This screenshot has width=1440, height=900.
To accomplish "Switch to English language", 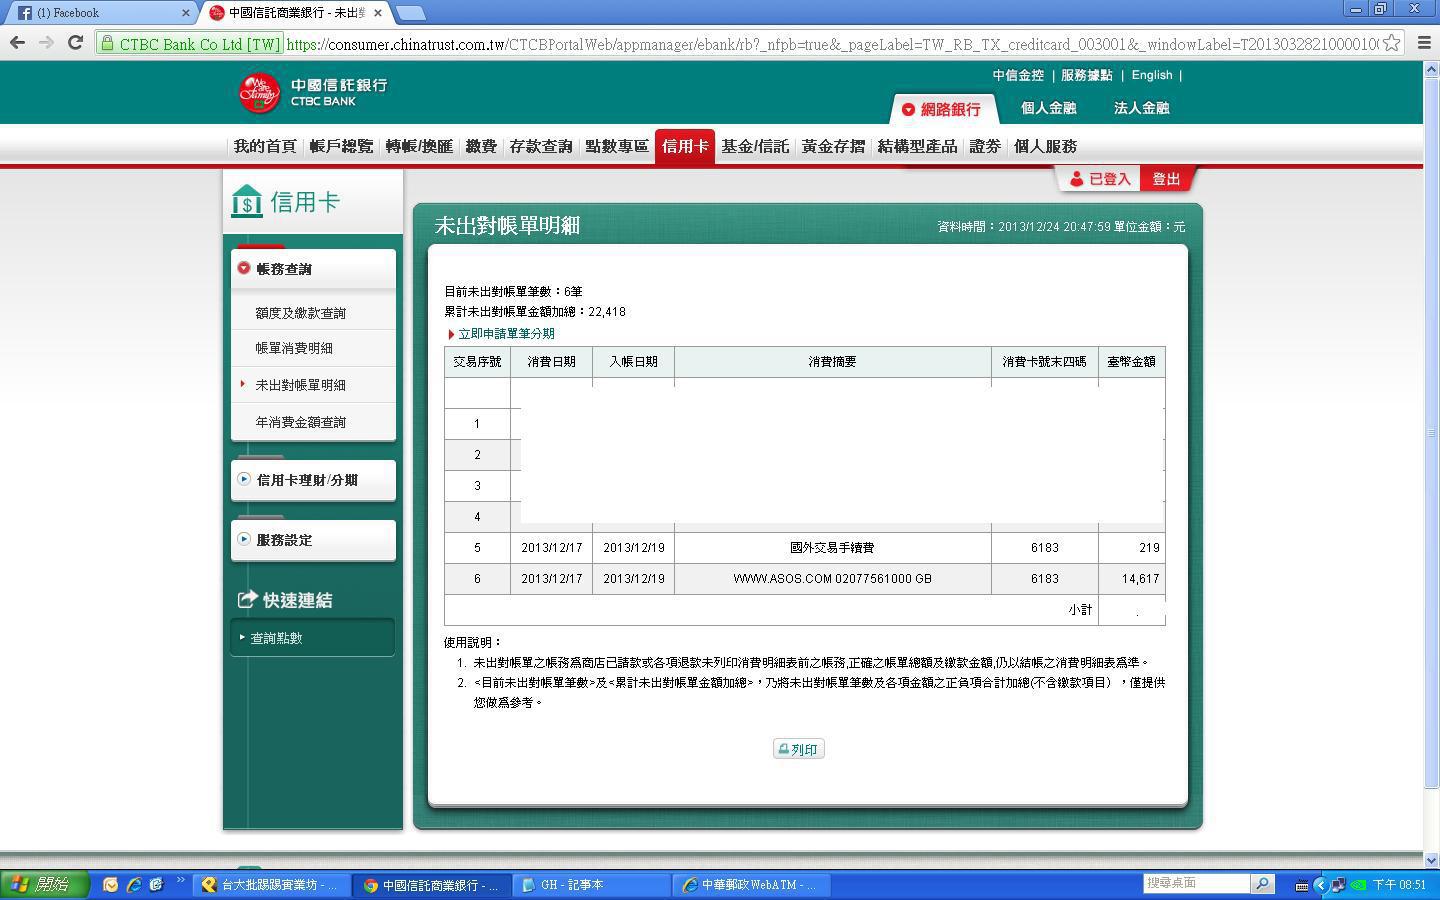I will point(1151,75).
